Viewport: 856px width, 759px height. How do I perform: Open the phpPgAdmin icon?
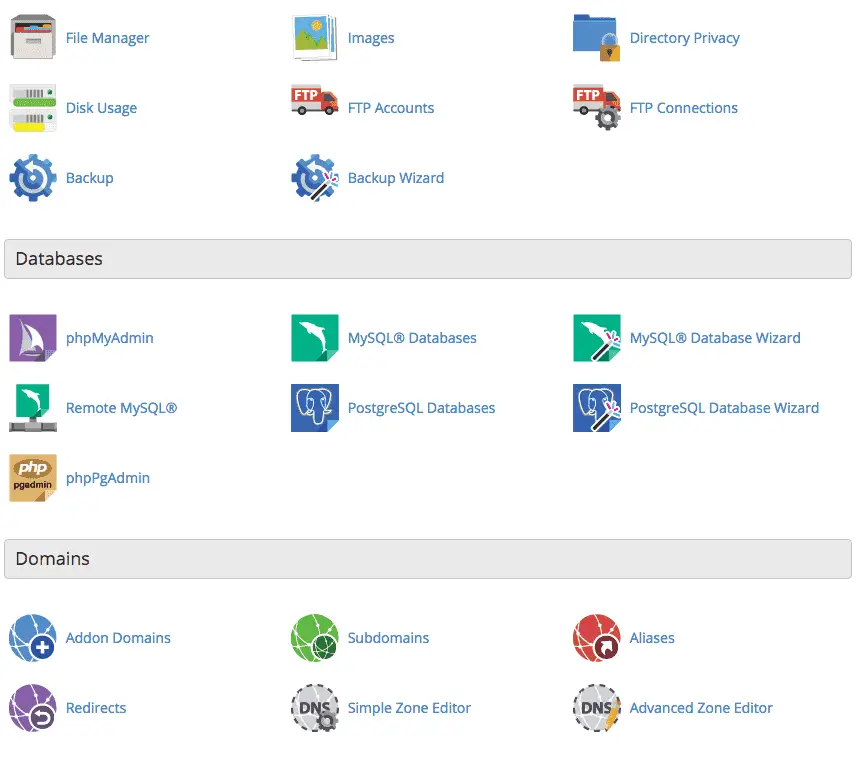click(x=33, y=478)
